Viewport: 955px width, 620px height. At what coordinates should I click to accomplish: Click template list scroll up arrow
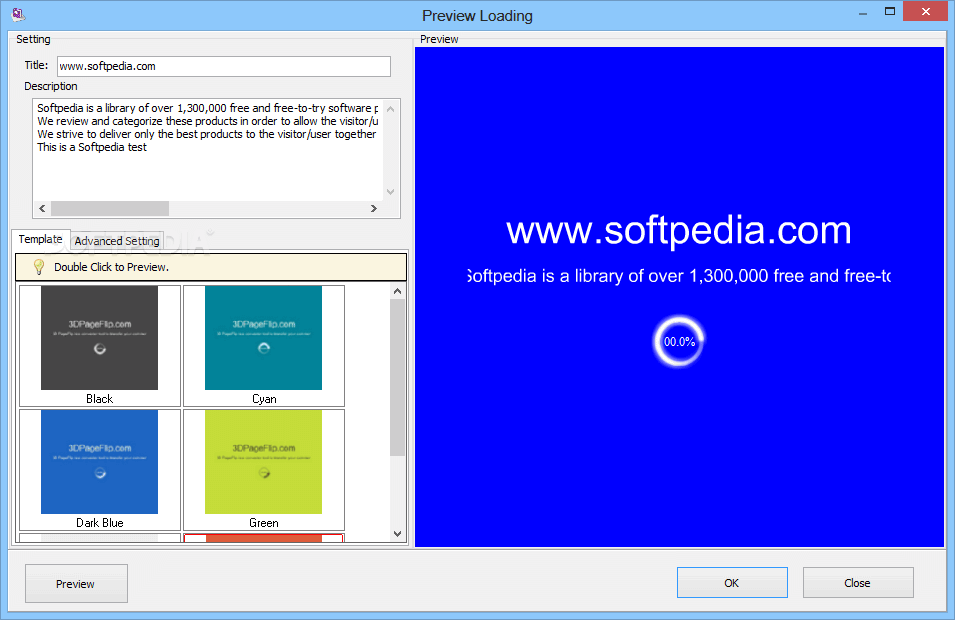pyautogui.click(x=398, y=291)
